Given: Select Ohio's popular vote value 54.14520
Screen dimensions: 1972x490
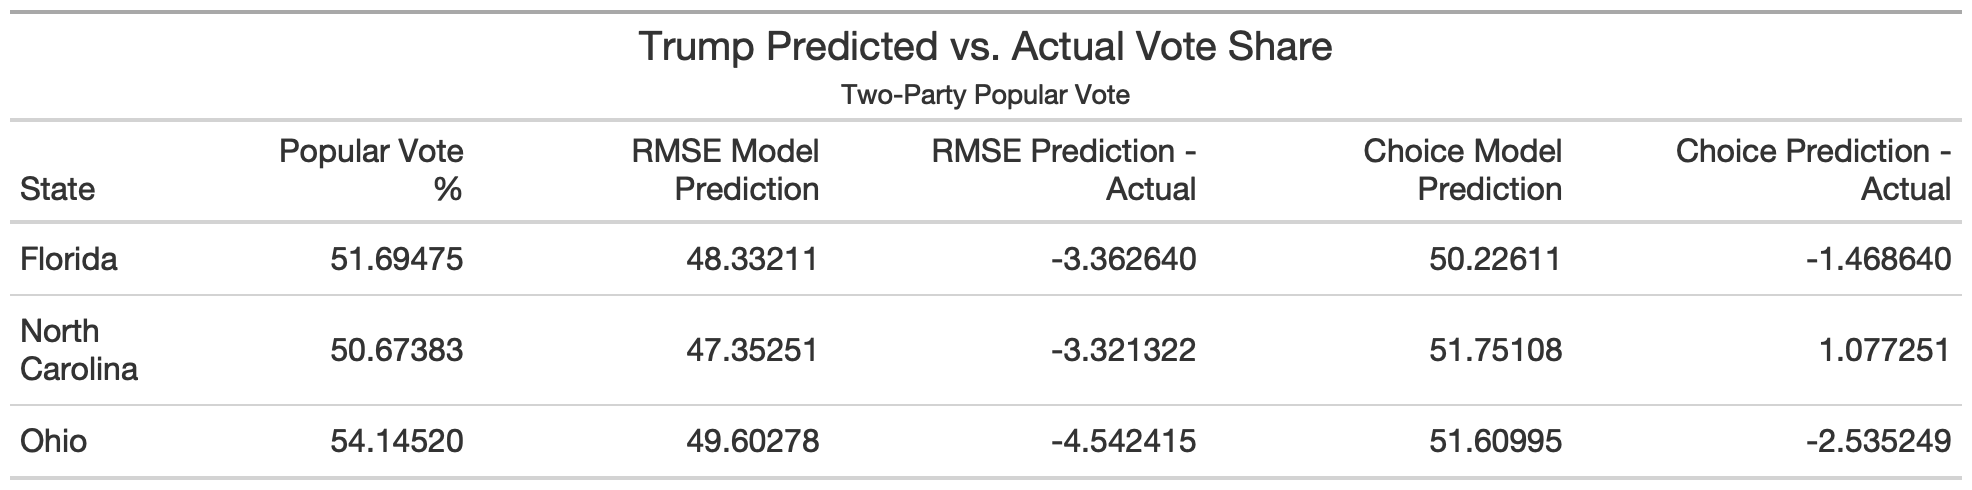Looking at the screenshot, I should pos(397,441).
